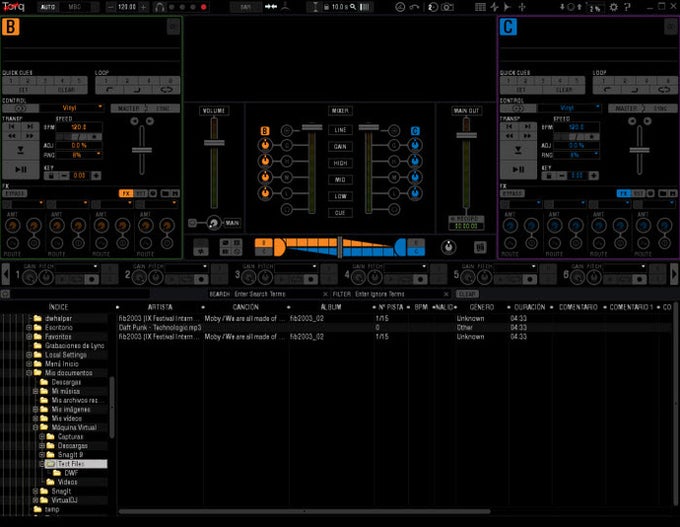680x527 pixels.
Task: Sort by GÉNERO column header
Action: [x=482, y=307]
